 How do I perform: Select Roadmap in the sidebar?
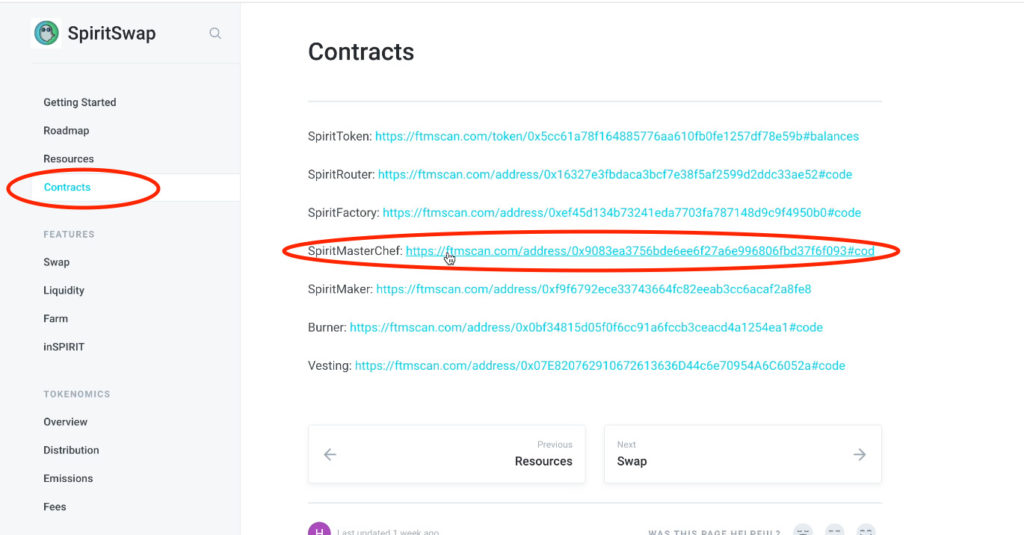click(x=66, y=131)
